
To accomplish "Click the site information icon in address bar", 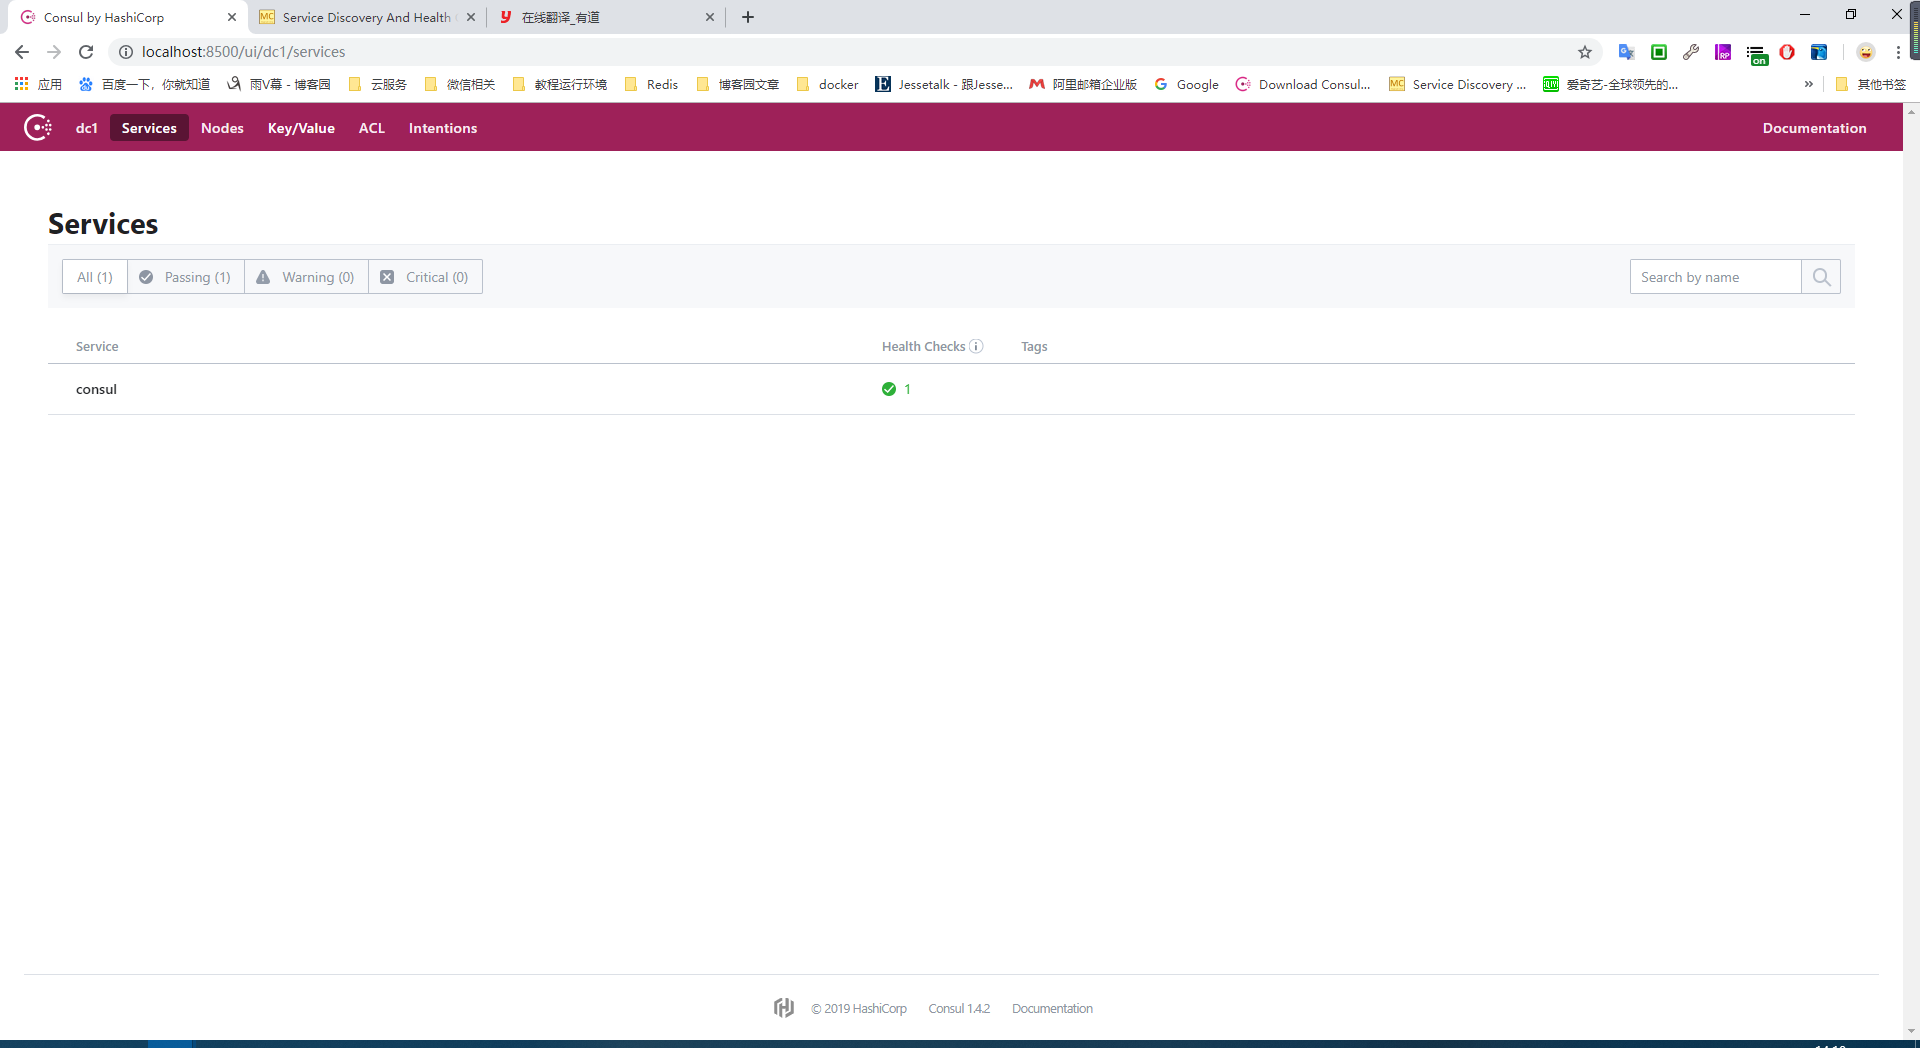I will (x=126, y=52).
